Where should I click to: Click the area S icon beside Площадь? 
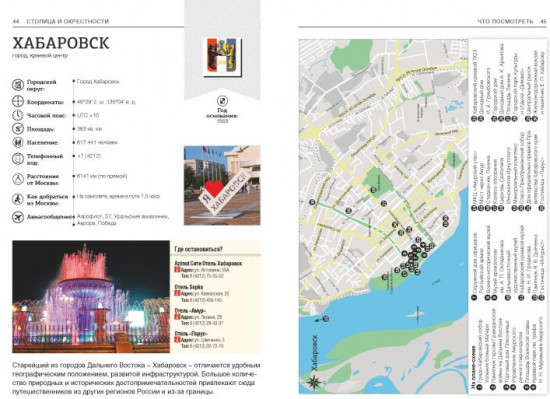click(18, 129)
